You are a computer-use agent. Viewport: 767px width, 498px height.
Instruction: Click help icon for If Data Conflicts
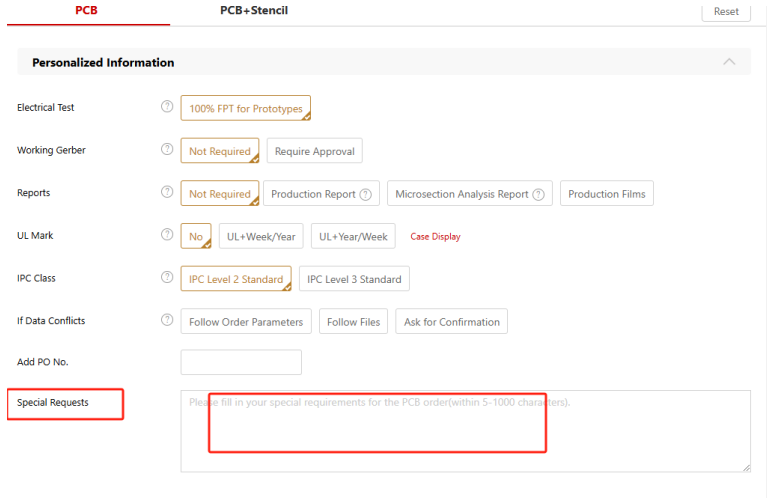pyautogui.click(x=167, y=321)
